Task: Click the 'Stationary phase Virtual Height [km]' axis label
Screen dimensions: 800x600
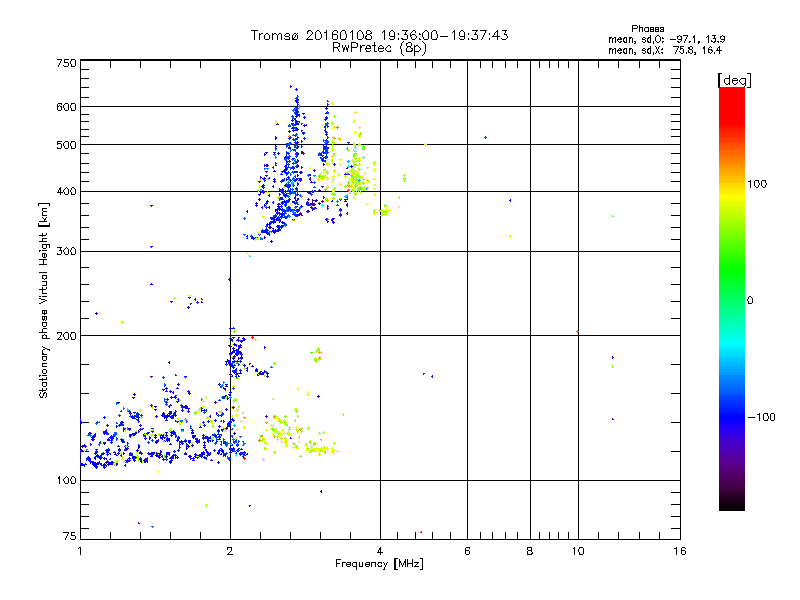Action: pyautogui.click(x=44, y=300)
